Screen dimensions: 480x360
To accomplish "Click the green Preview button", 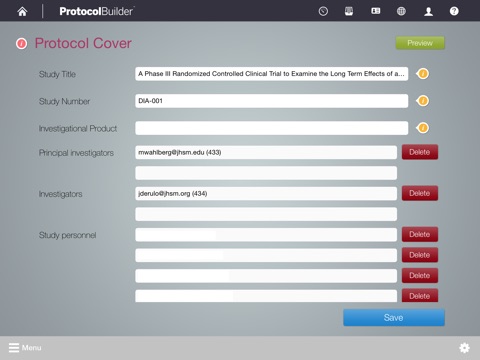I will (x=420, y=43).
